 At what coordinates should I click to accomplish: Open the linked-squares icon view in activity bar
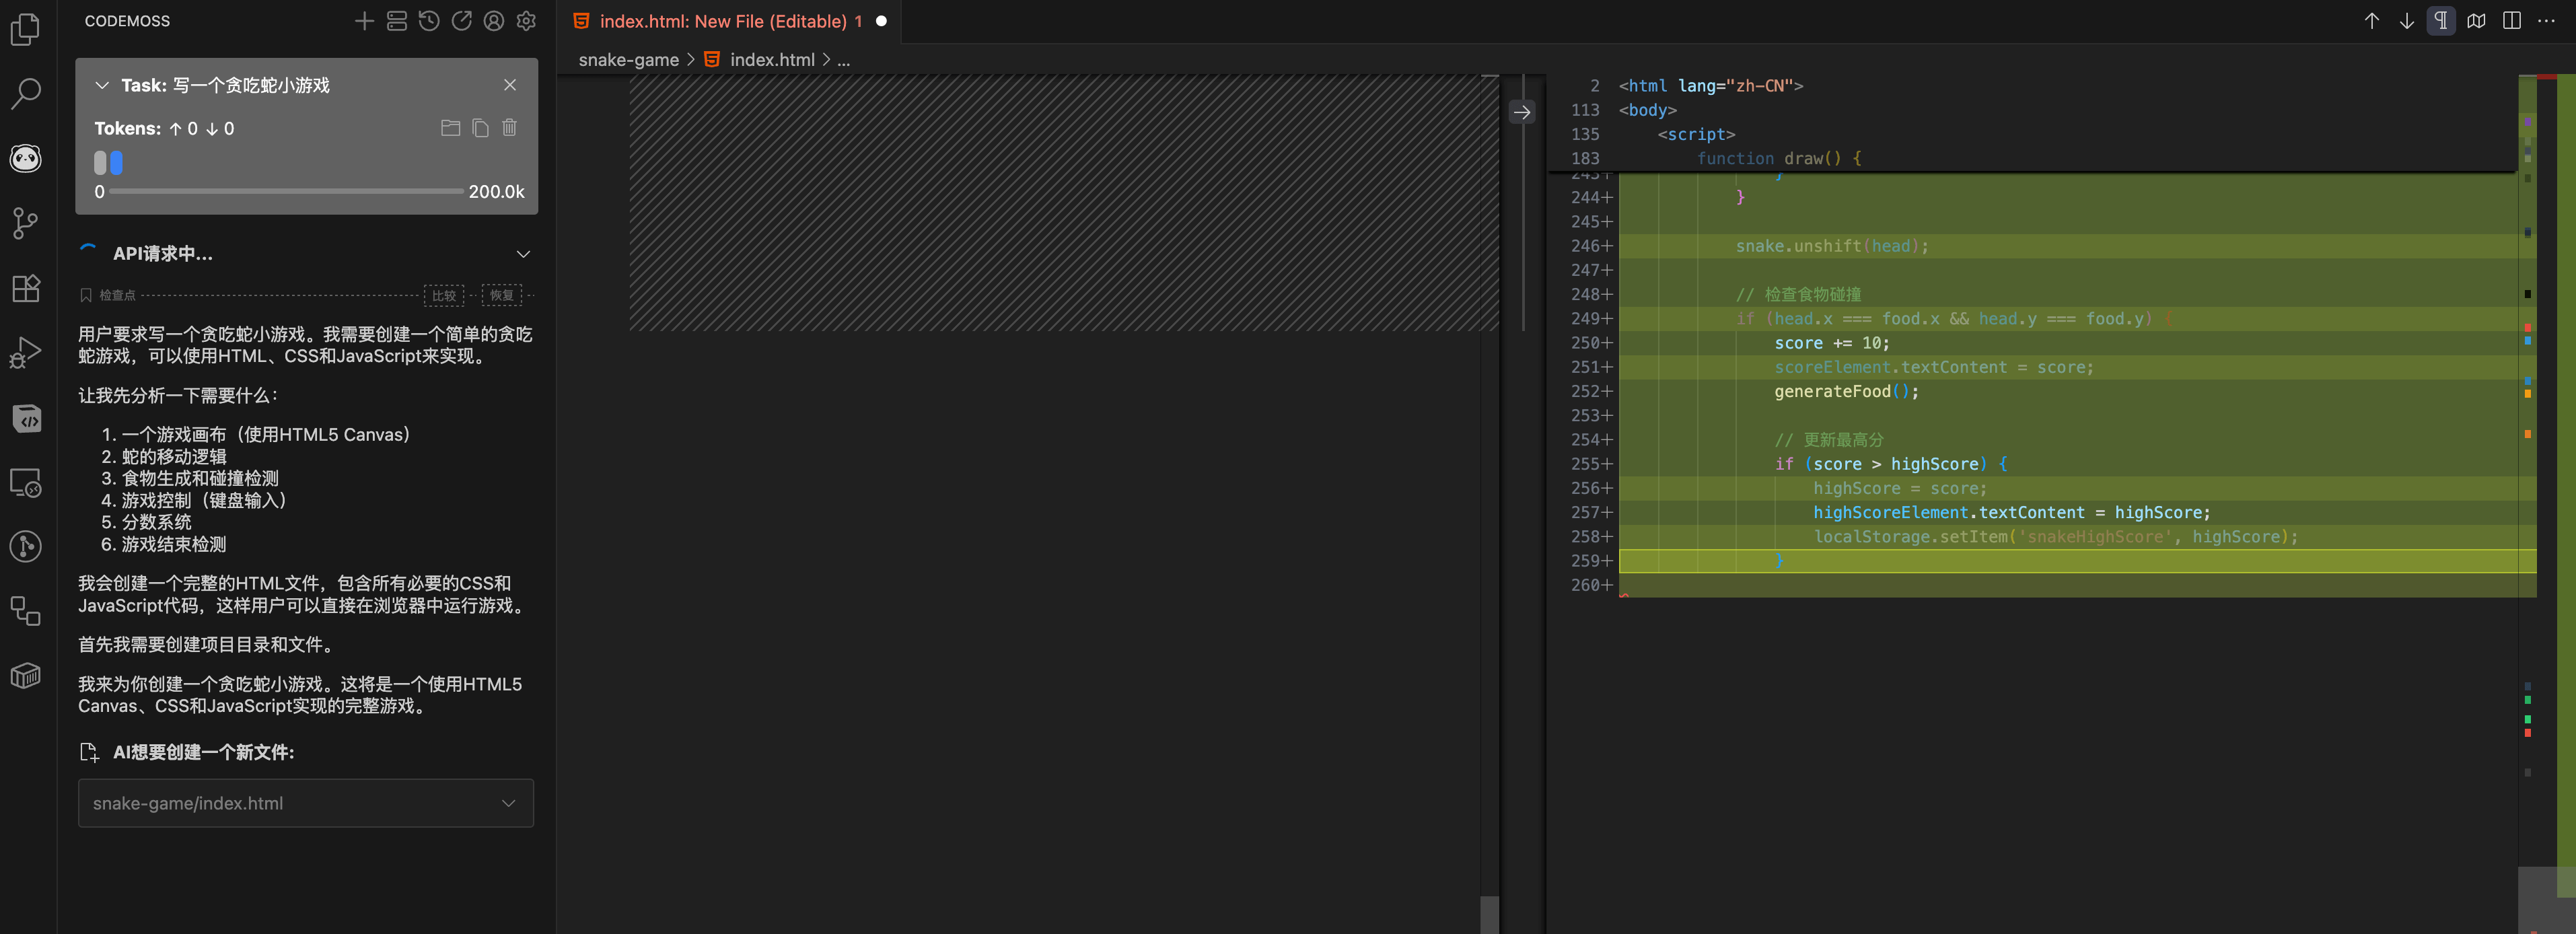(x=25, y=611)
